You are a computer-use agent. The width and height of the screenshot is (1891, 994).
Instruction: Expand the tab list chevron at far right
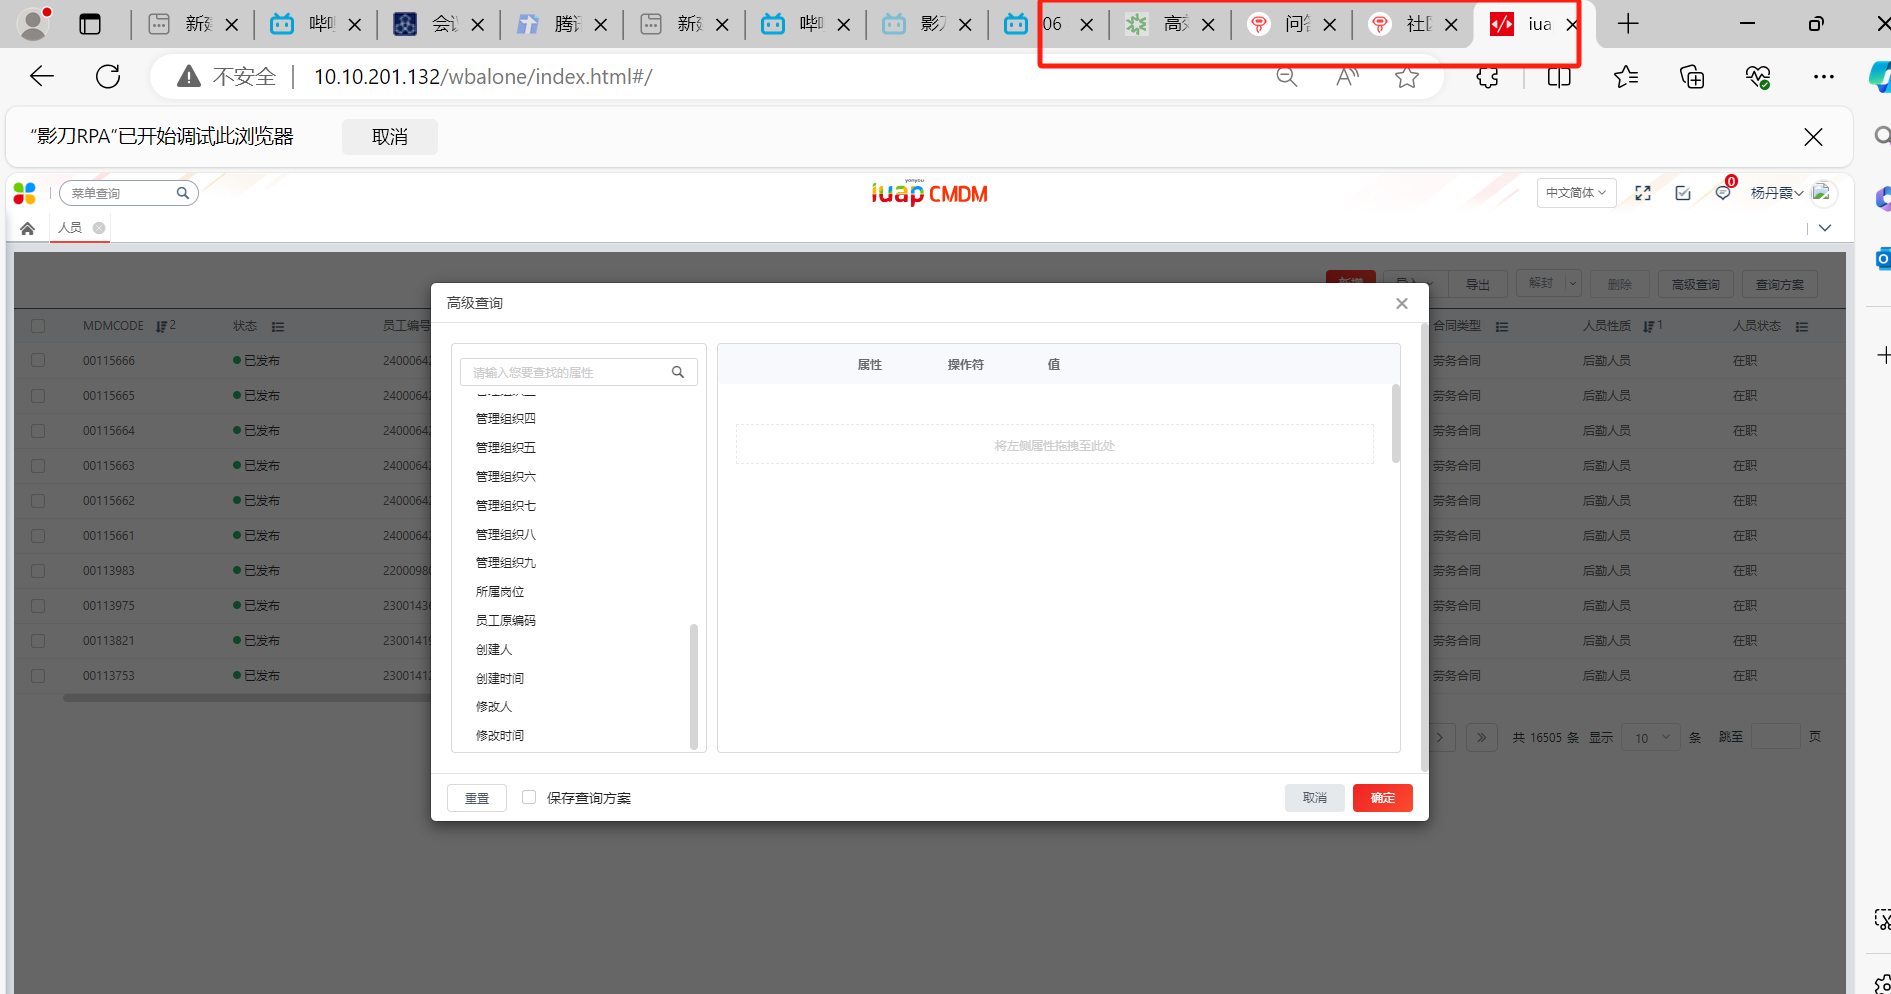click(x=1825, y=228)
